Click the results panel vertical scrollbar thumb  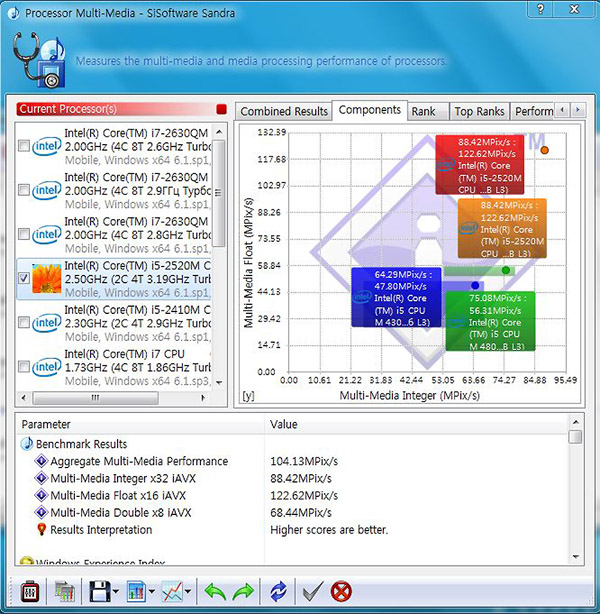pos(575,437)
